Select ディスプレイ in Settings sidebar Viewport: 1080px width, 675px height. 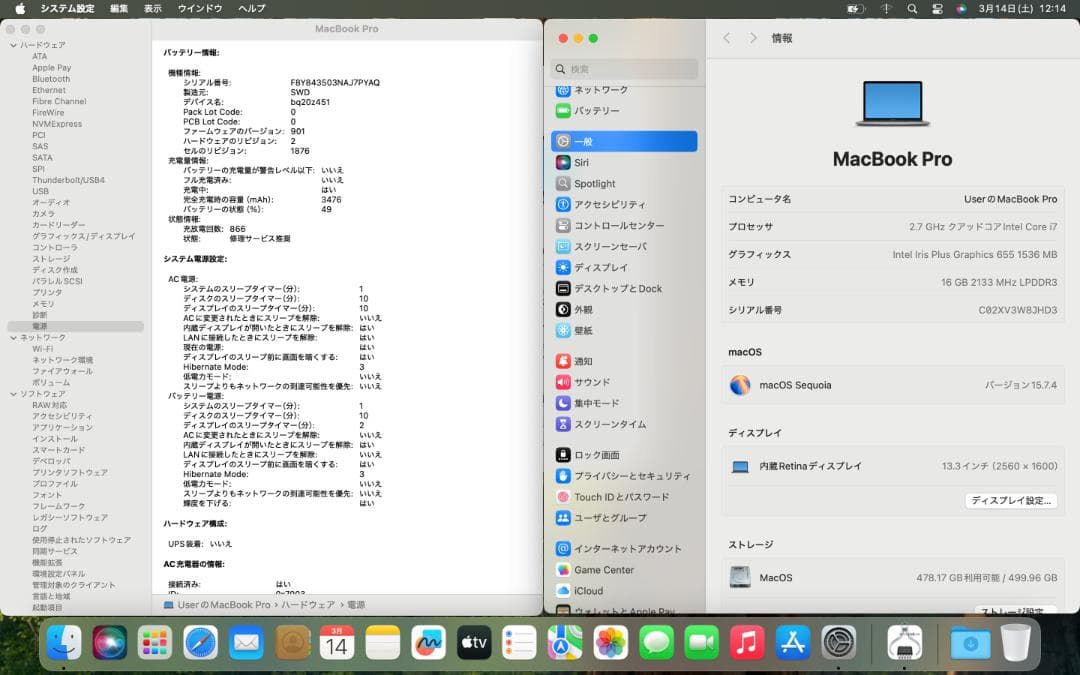click(625, 267)
